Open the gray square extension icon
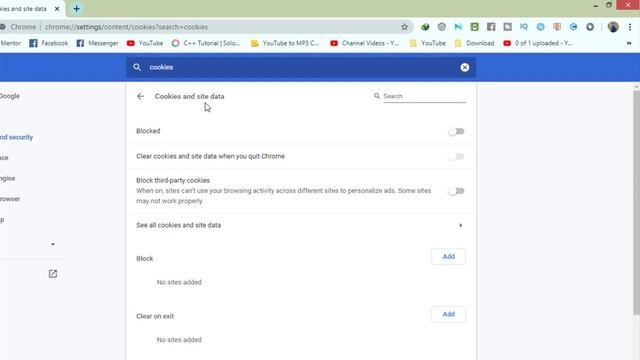 507,27
